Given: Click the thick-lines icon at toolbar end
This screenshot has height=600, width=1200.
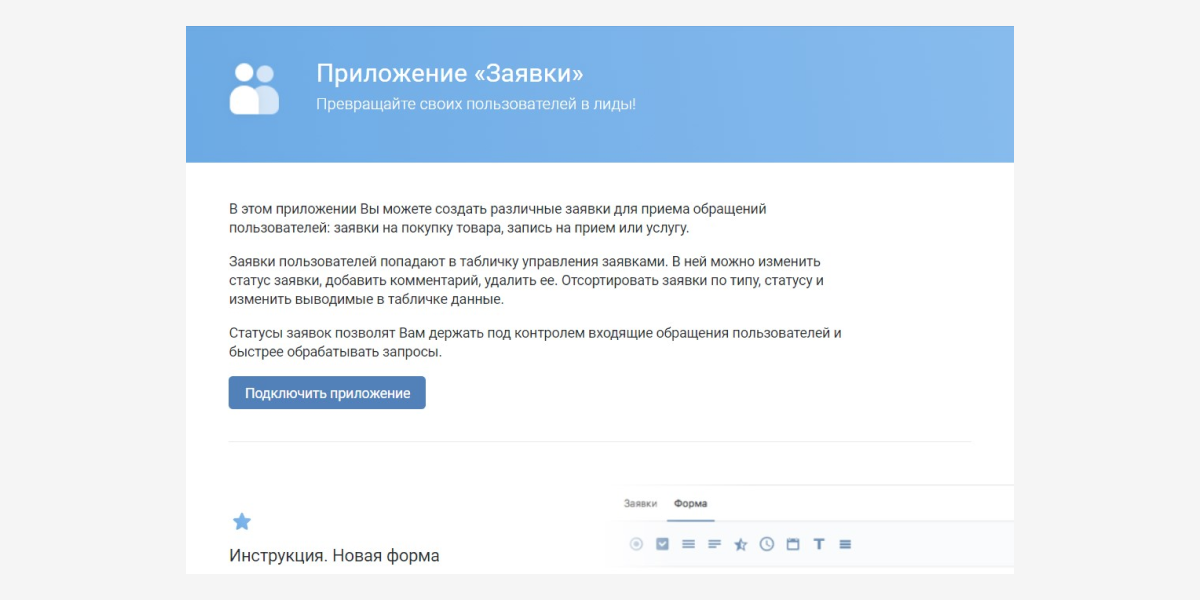Looking at the screenshot, I should (x=845, y=544).
